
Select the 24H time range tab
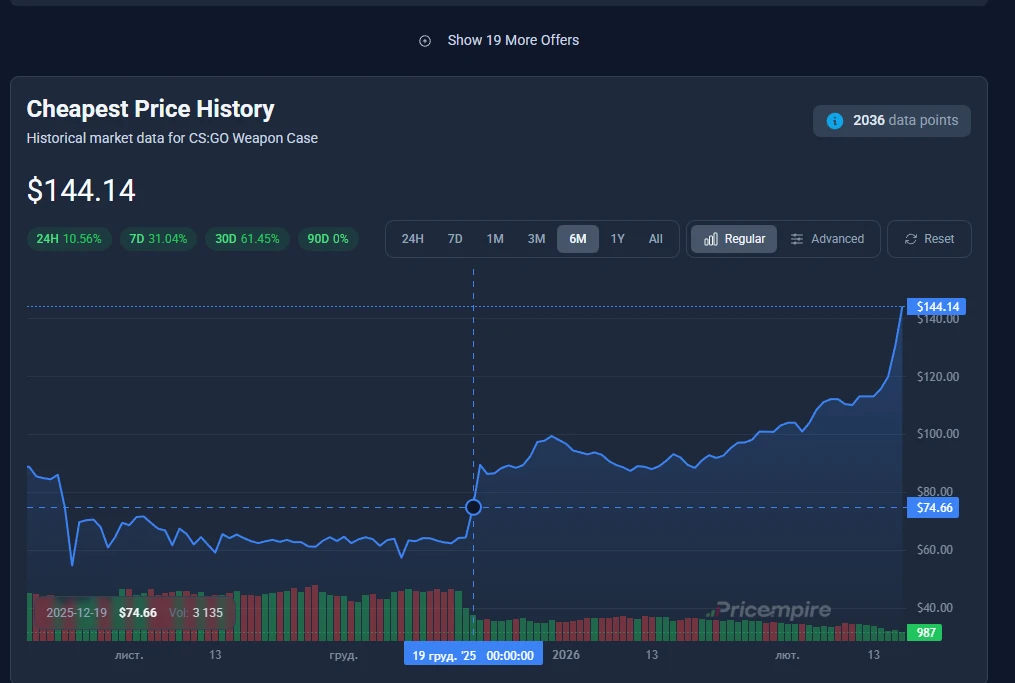point(412,239)
